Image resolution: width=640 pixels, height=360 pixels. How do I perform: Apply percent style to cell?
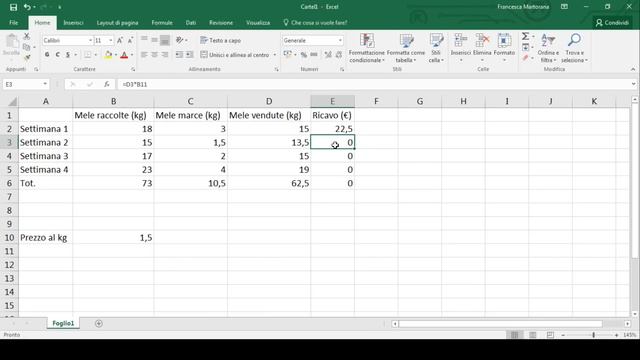[x=304, y=55]
